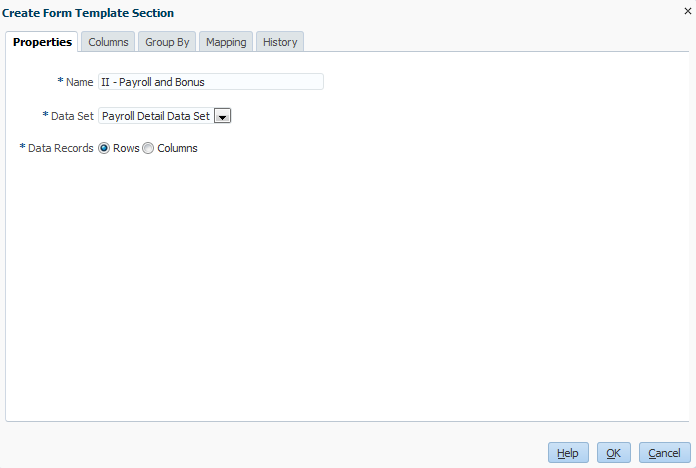Viewport: 696px width, 468px height.
Task: Go to the Group By tab
Action: [167, 42]
